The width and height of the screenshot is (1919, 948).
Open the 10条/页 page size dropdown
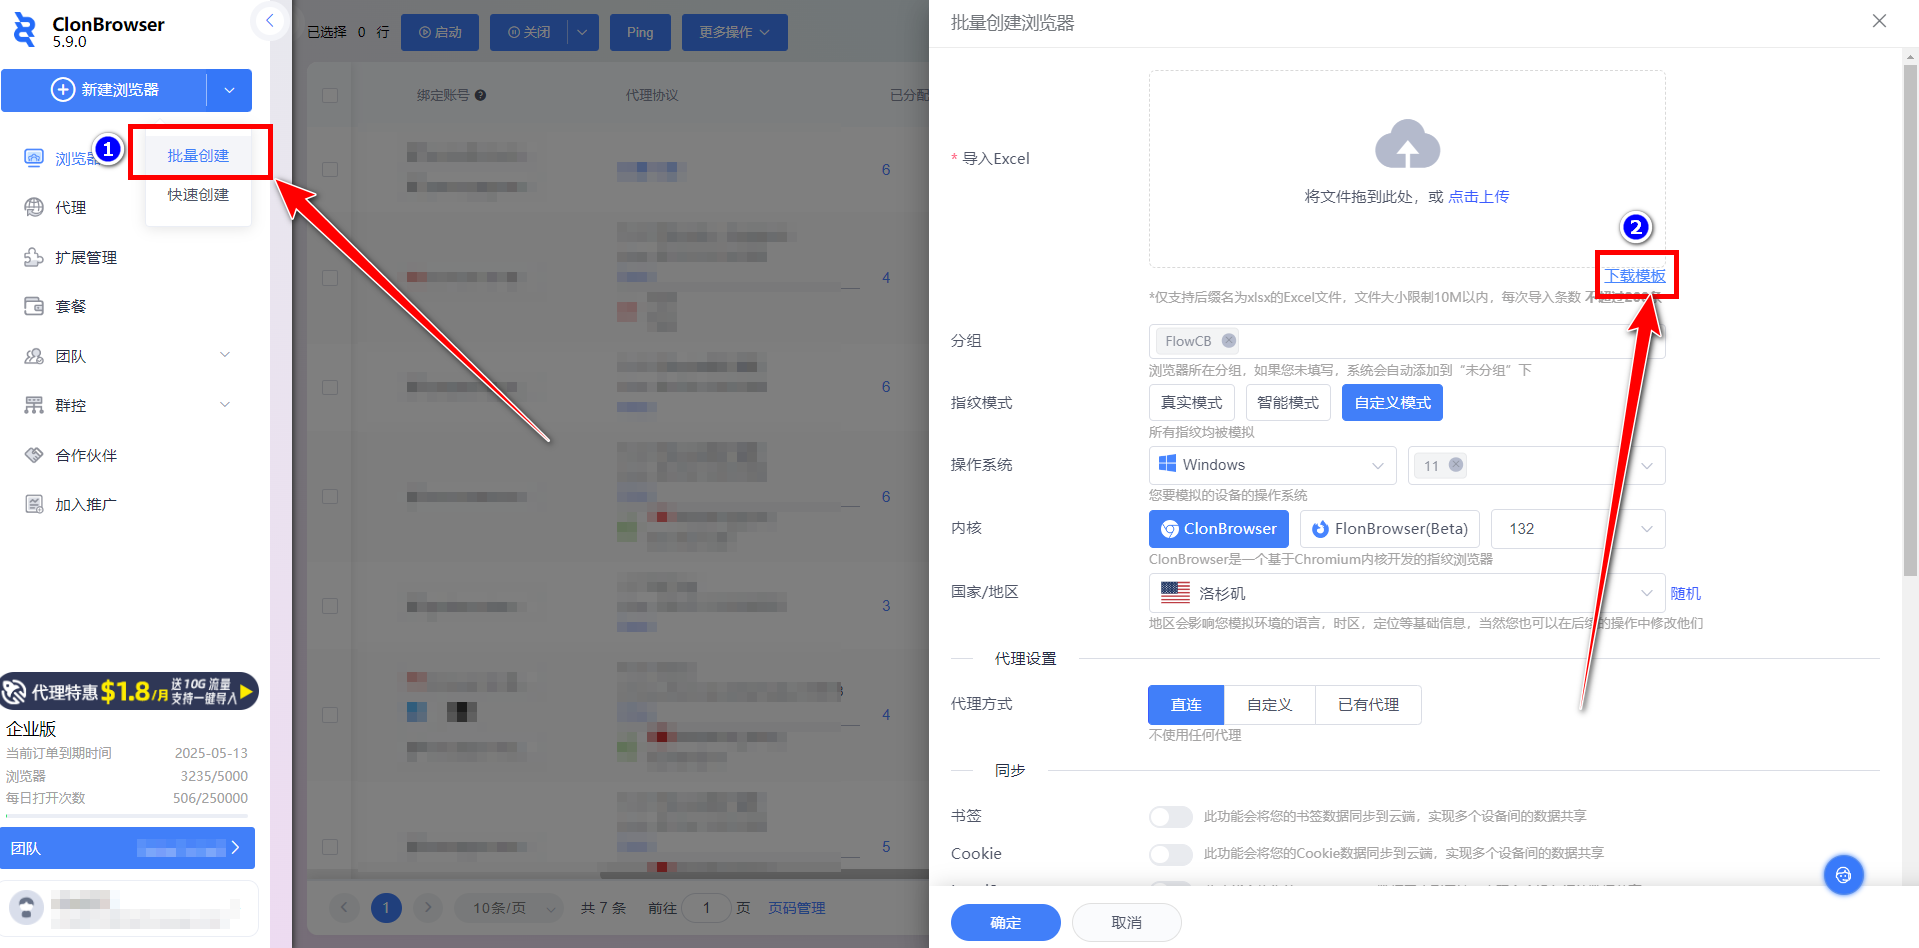coord(509,908)
